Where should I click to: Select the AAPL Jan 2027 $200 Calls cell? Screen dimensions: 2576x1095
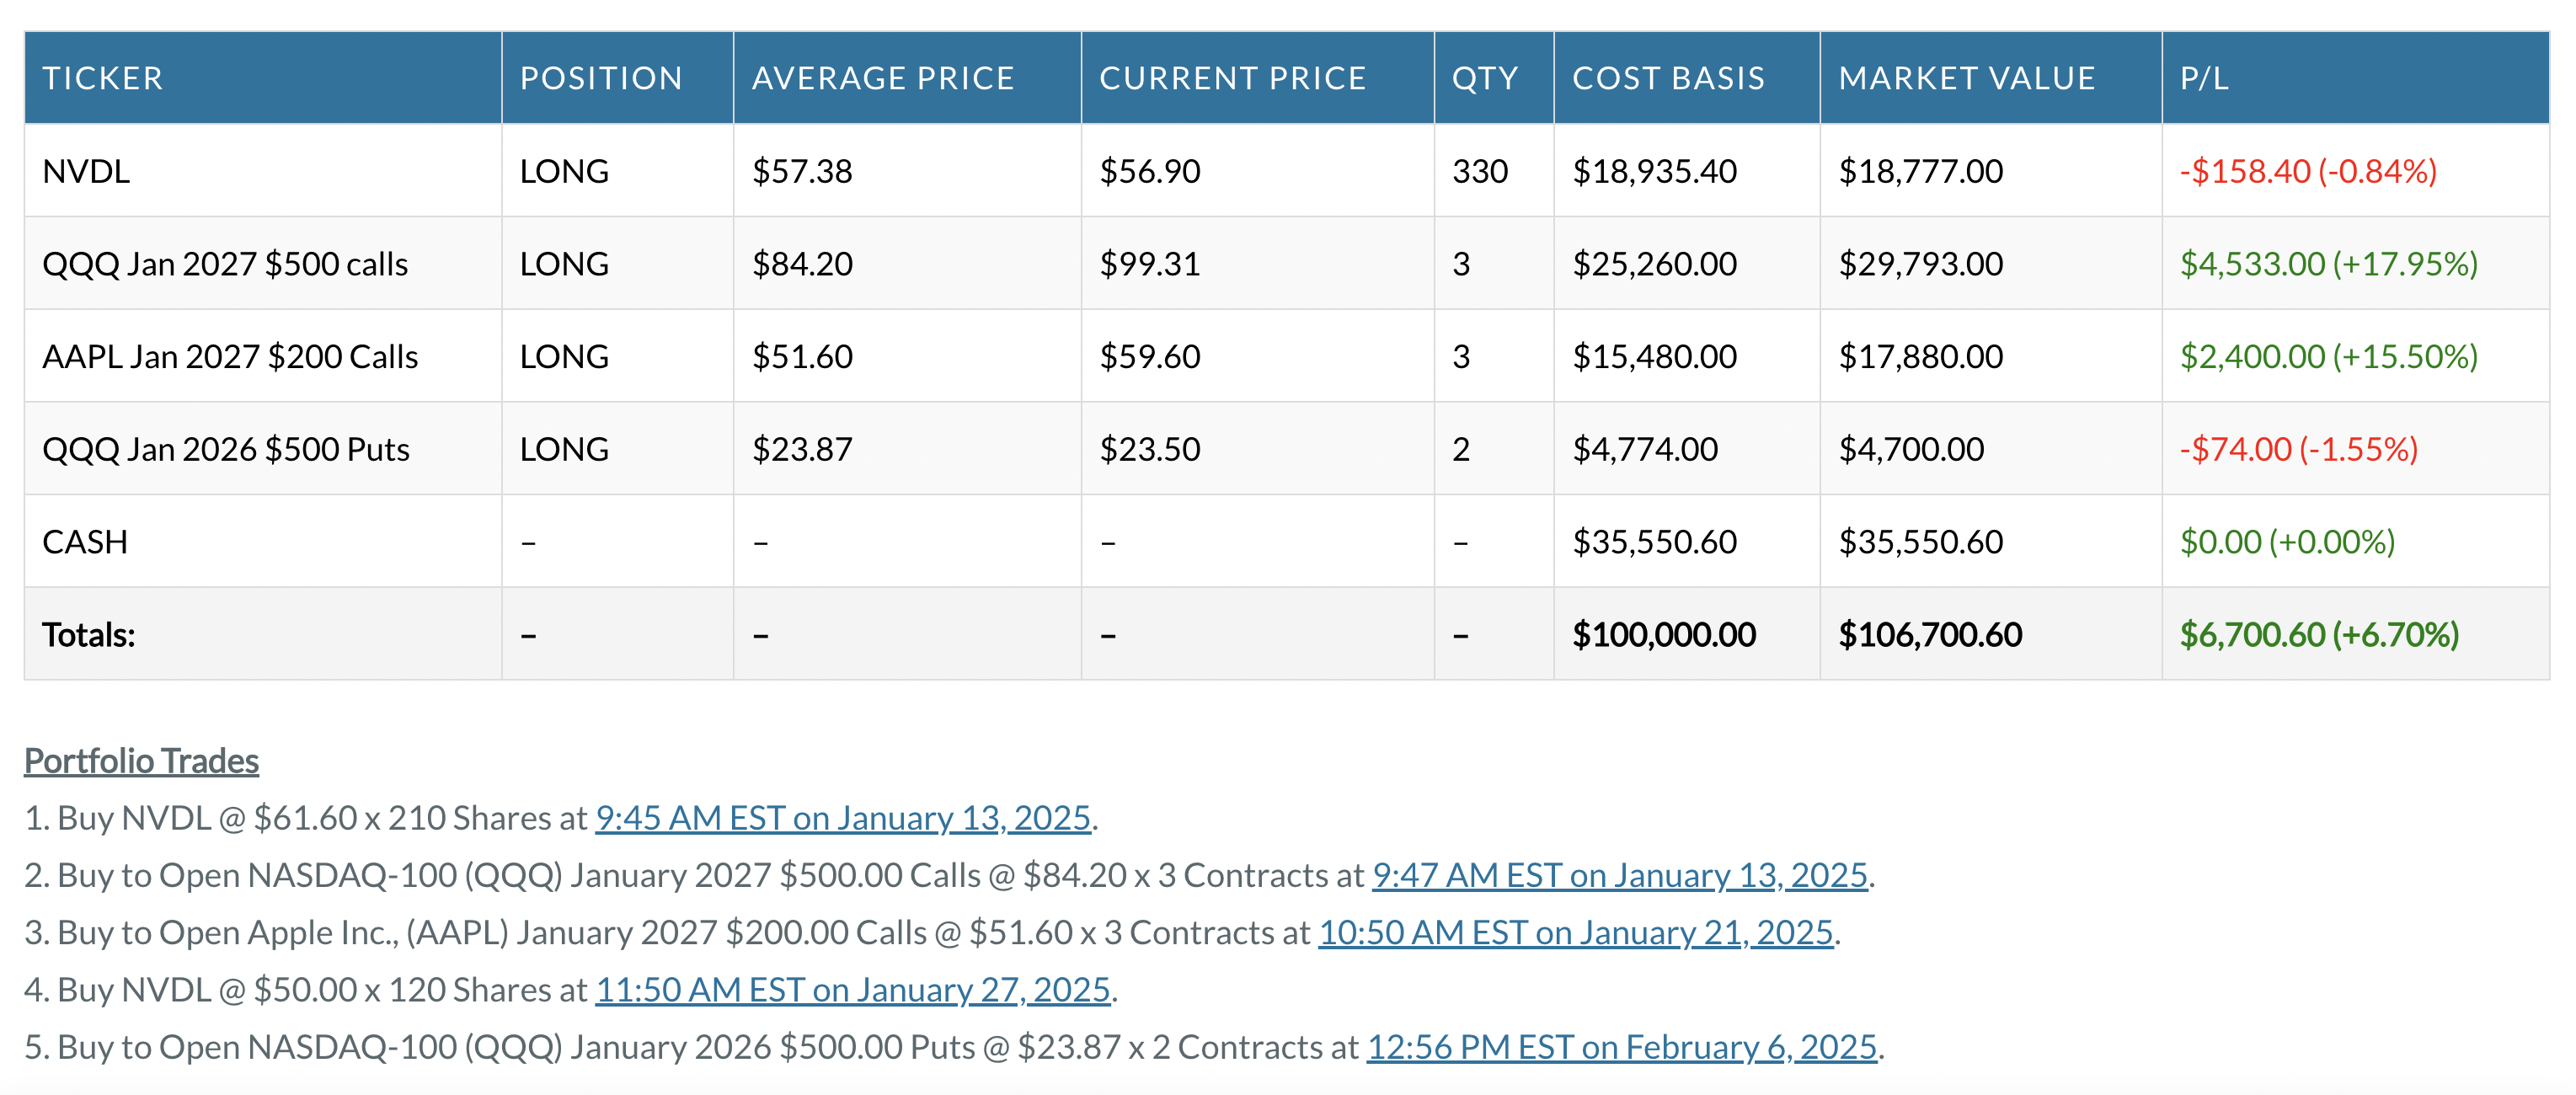(x=230, y=357)
